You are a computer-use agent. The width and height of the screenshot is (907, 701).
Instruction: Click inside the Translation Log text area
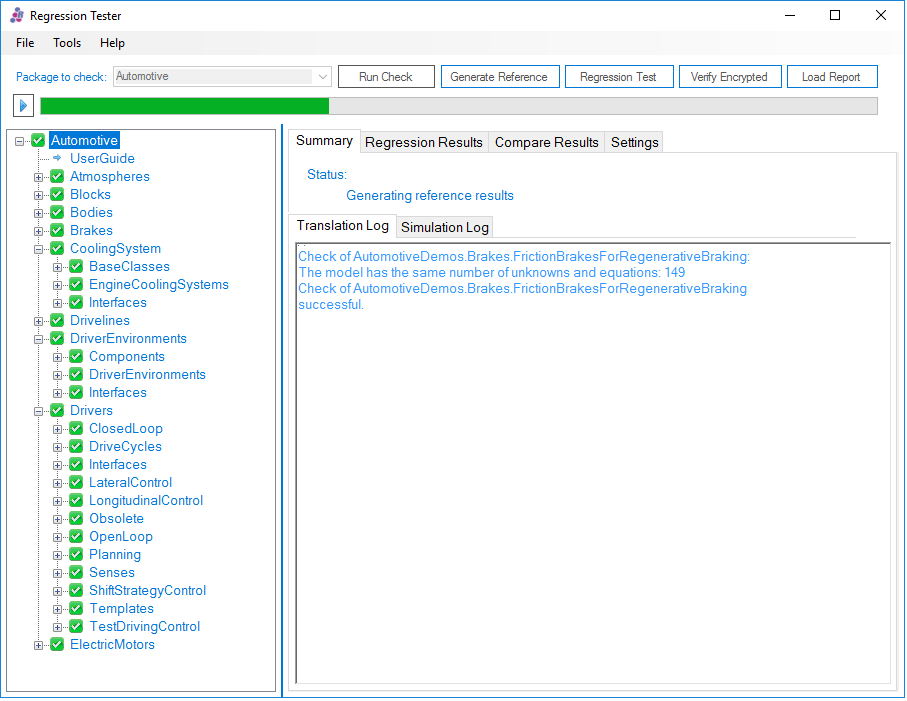click(593, 463)
